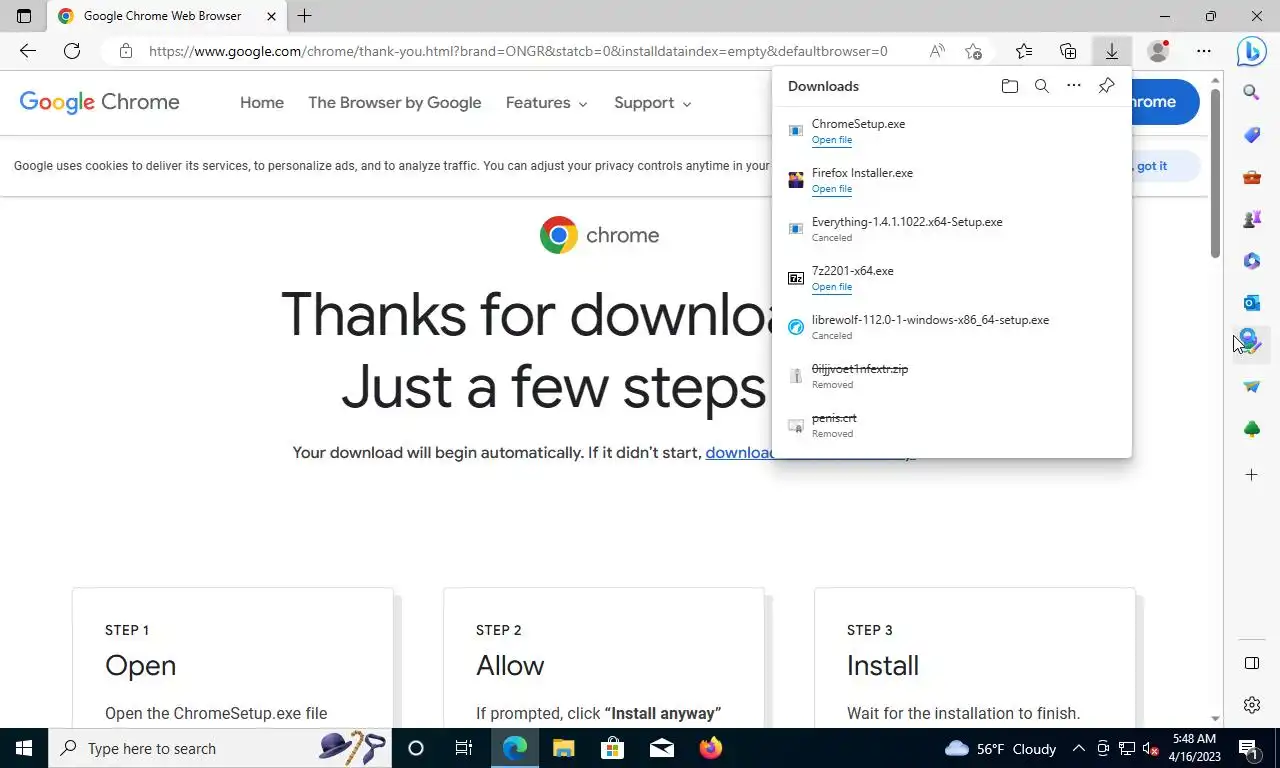Select the Google Chrome Web Browser tab

click(168, 16)
